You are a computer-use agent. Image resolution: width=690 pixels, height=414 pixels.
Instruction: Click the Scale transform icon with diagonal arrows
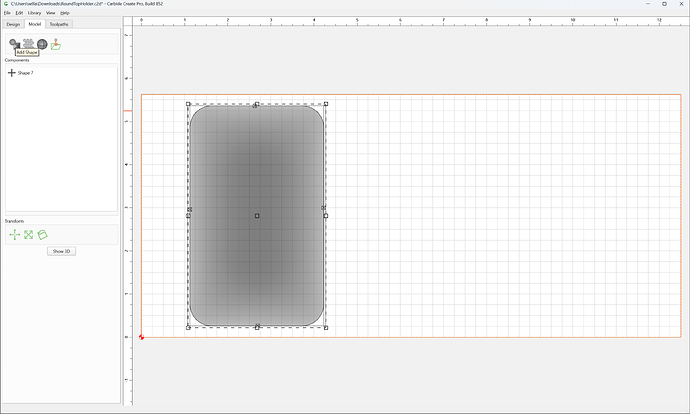(x=29, y=235)
